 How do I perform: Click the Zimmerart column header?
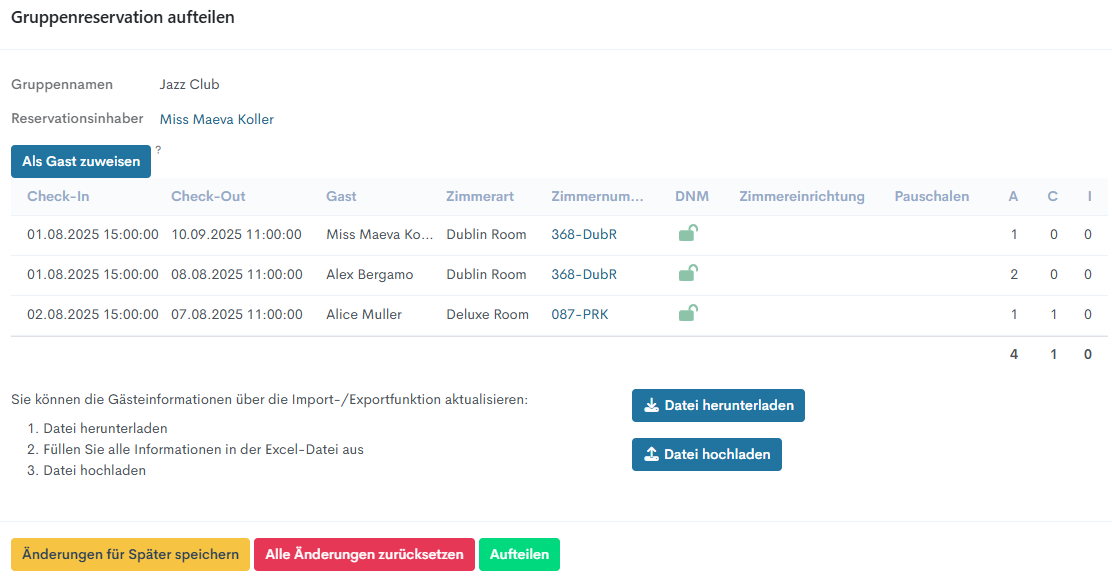[480, 197]
